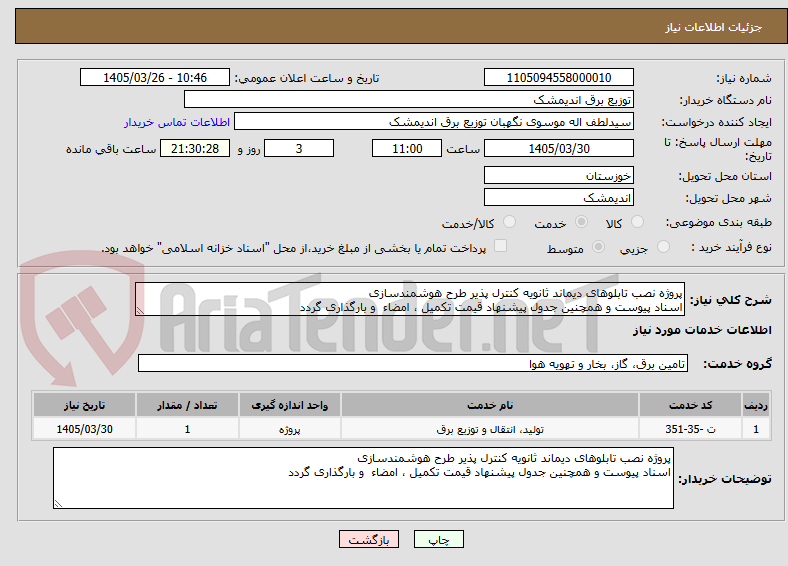This screenshot has width=788, height=566.
Task: Open اطلاعات تماس خریدار link
Action: [177, 122]
